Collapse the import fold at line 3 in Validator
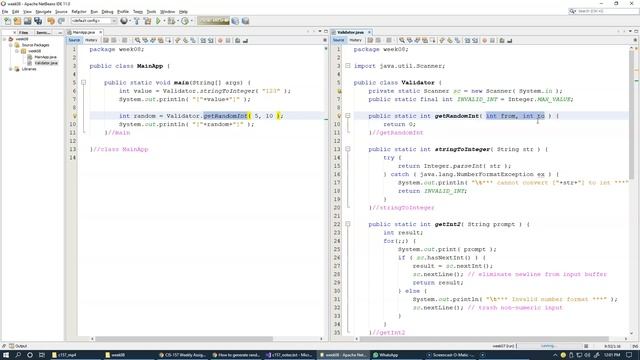 348,66
